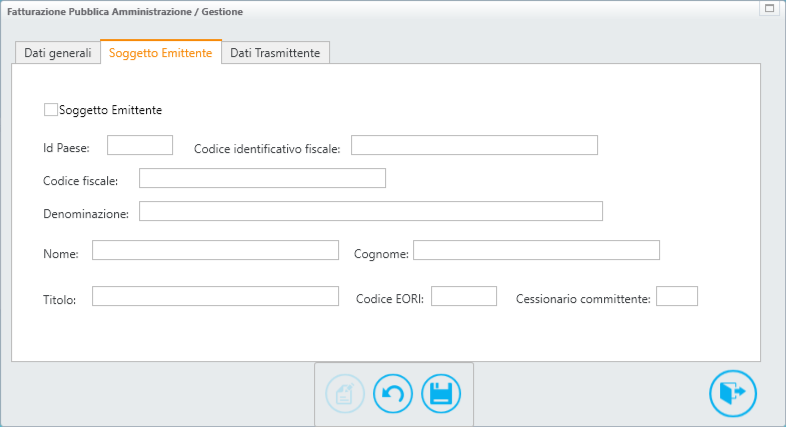786x427 pixels.
Task: Click into the Codice fiscale text box
Action: (x=262, y=179)
